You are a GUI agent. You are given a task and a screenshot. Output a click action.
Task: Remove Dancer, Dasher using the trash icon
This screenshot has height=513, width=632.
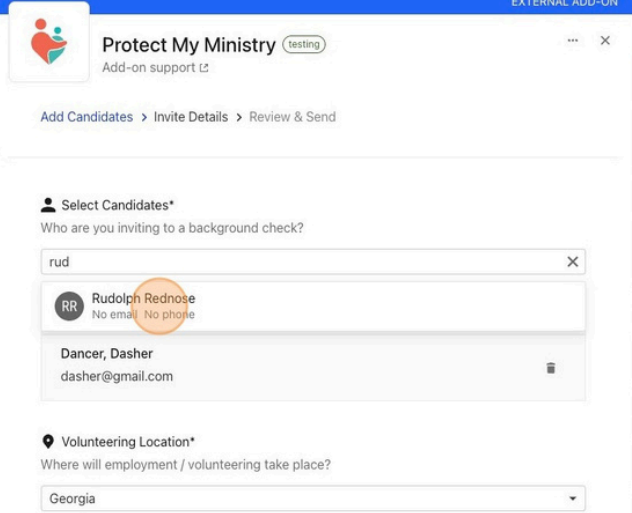551,368
